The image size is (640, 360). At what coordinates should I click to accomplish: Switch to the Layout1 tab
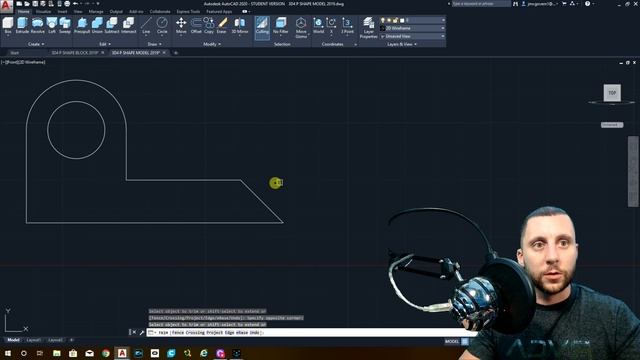33,340
